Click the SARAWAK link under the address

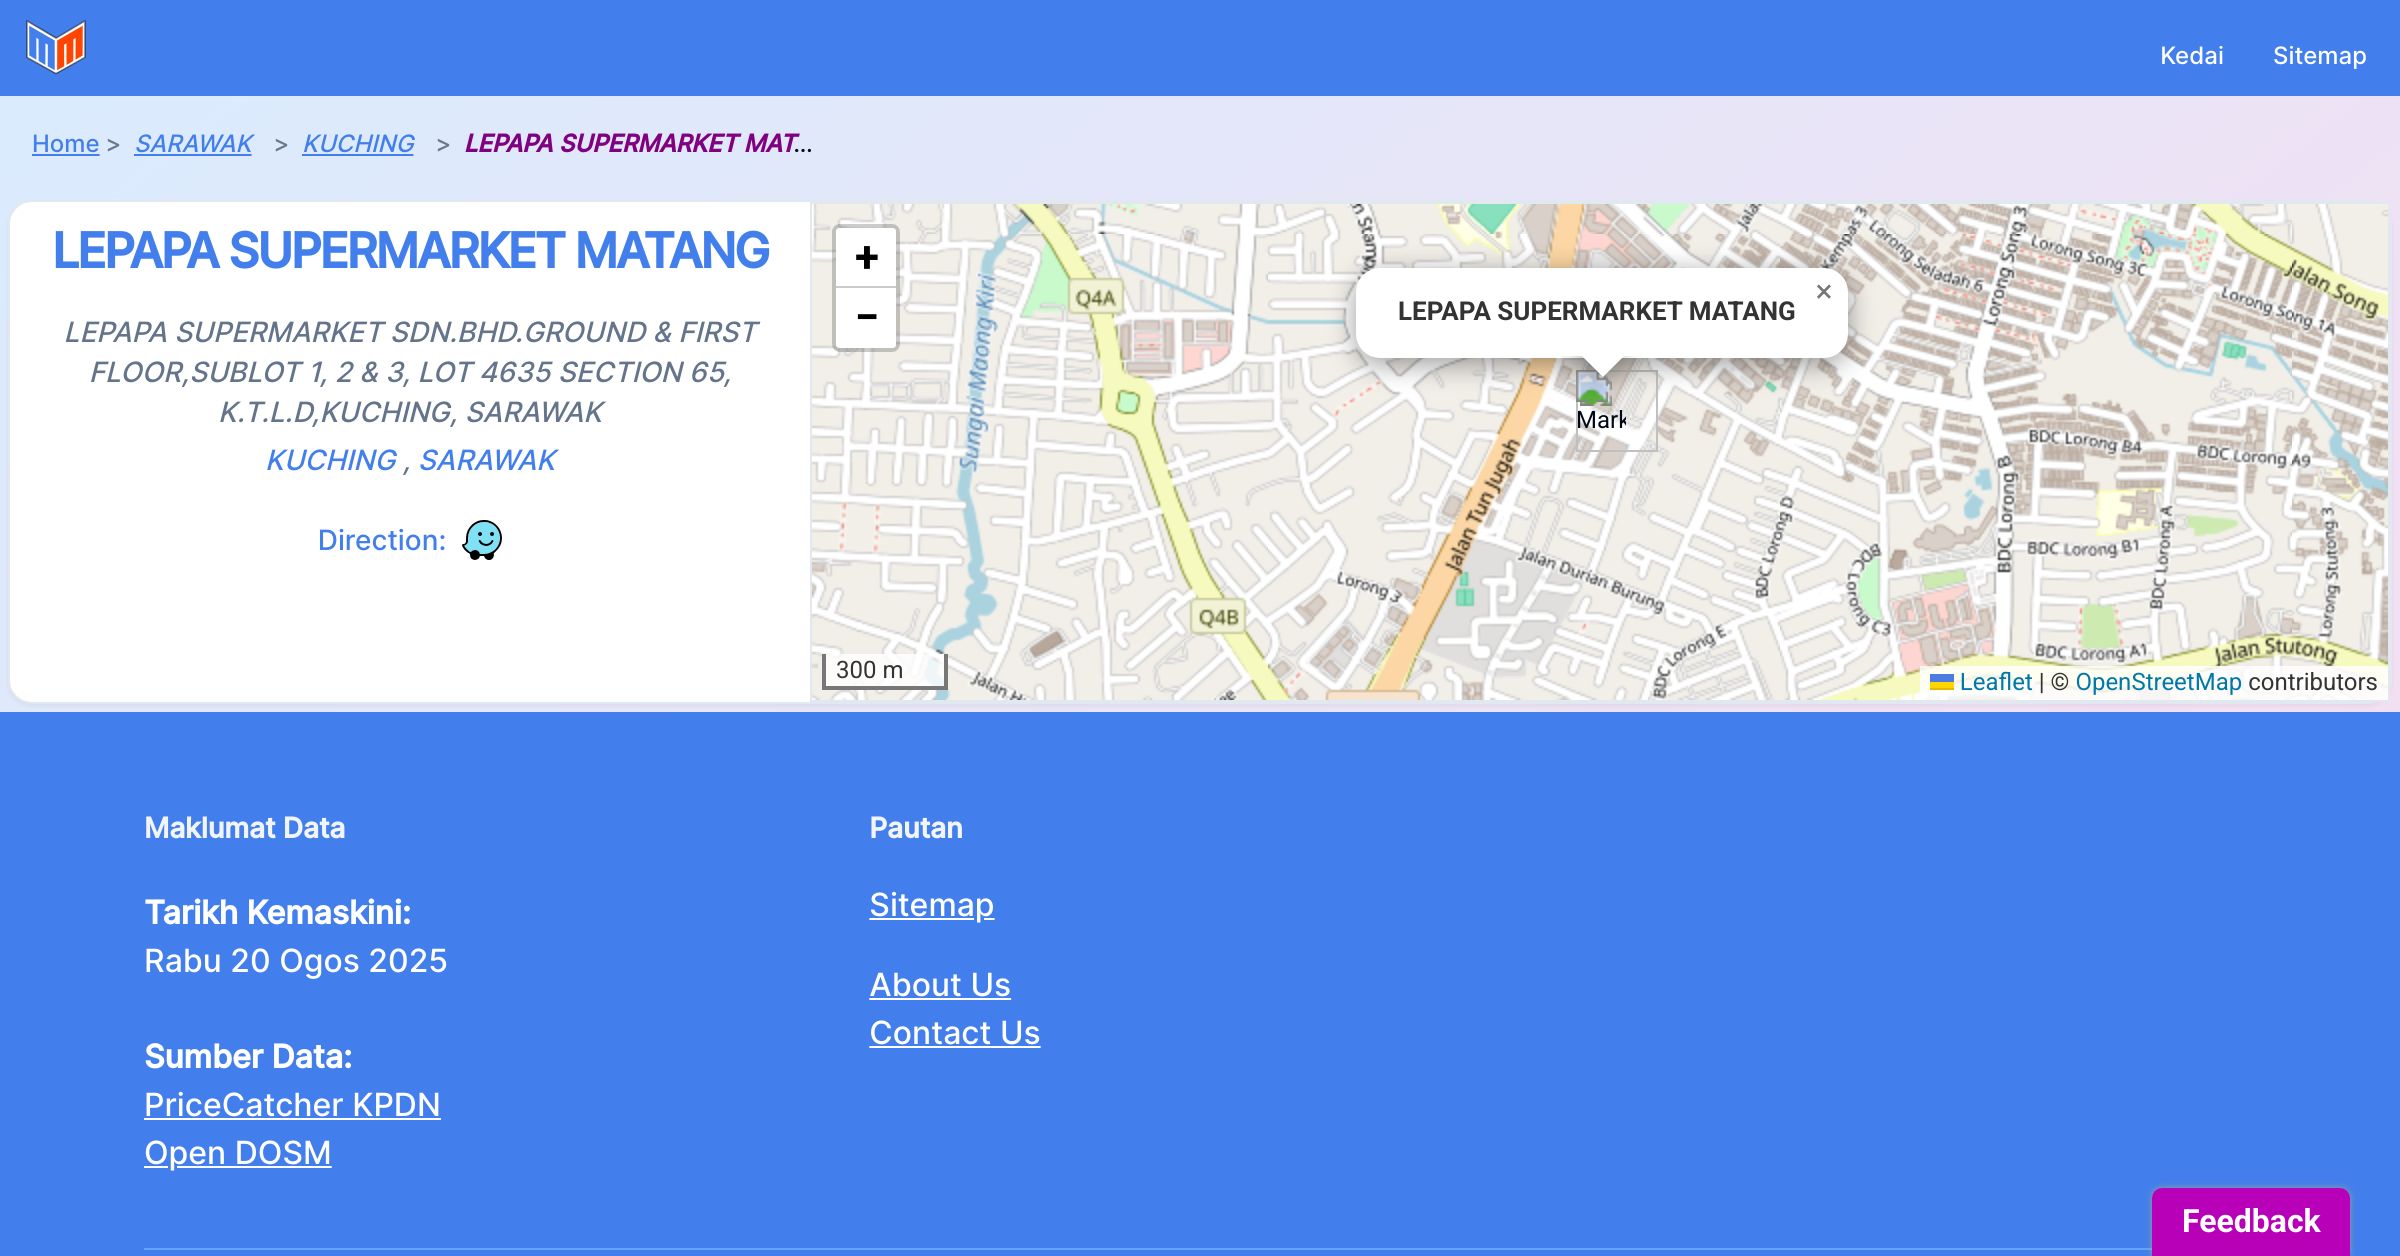[487, 460]
